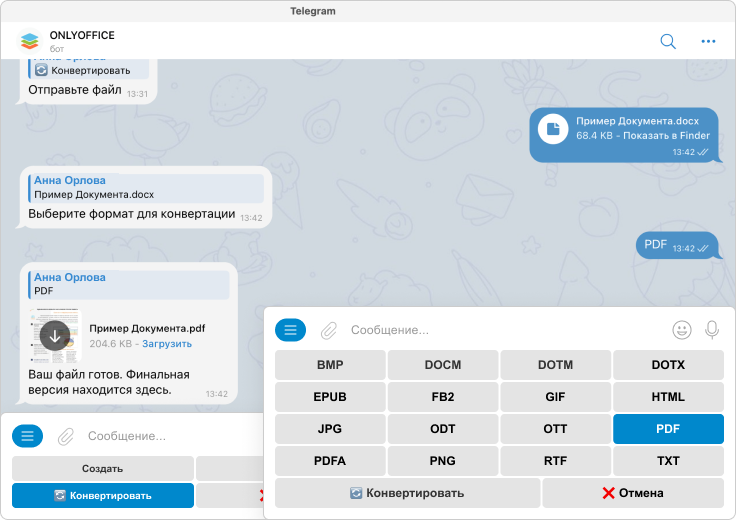Click Конвертировать in overlay keyboard
The width and height of the screenshot is (736, 520).
(407, 493)
